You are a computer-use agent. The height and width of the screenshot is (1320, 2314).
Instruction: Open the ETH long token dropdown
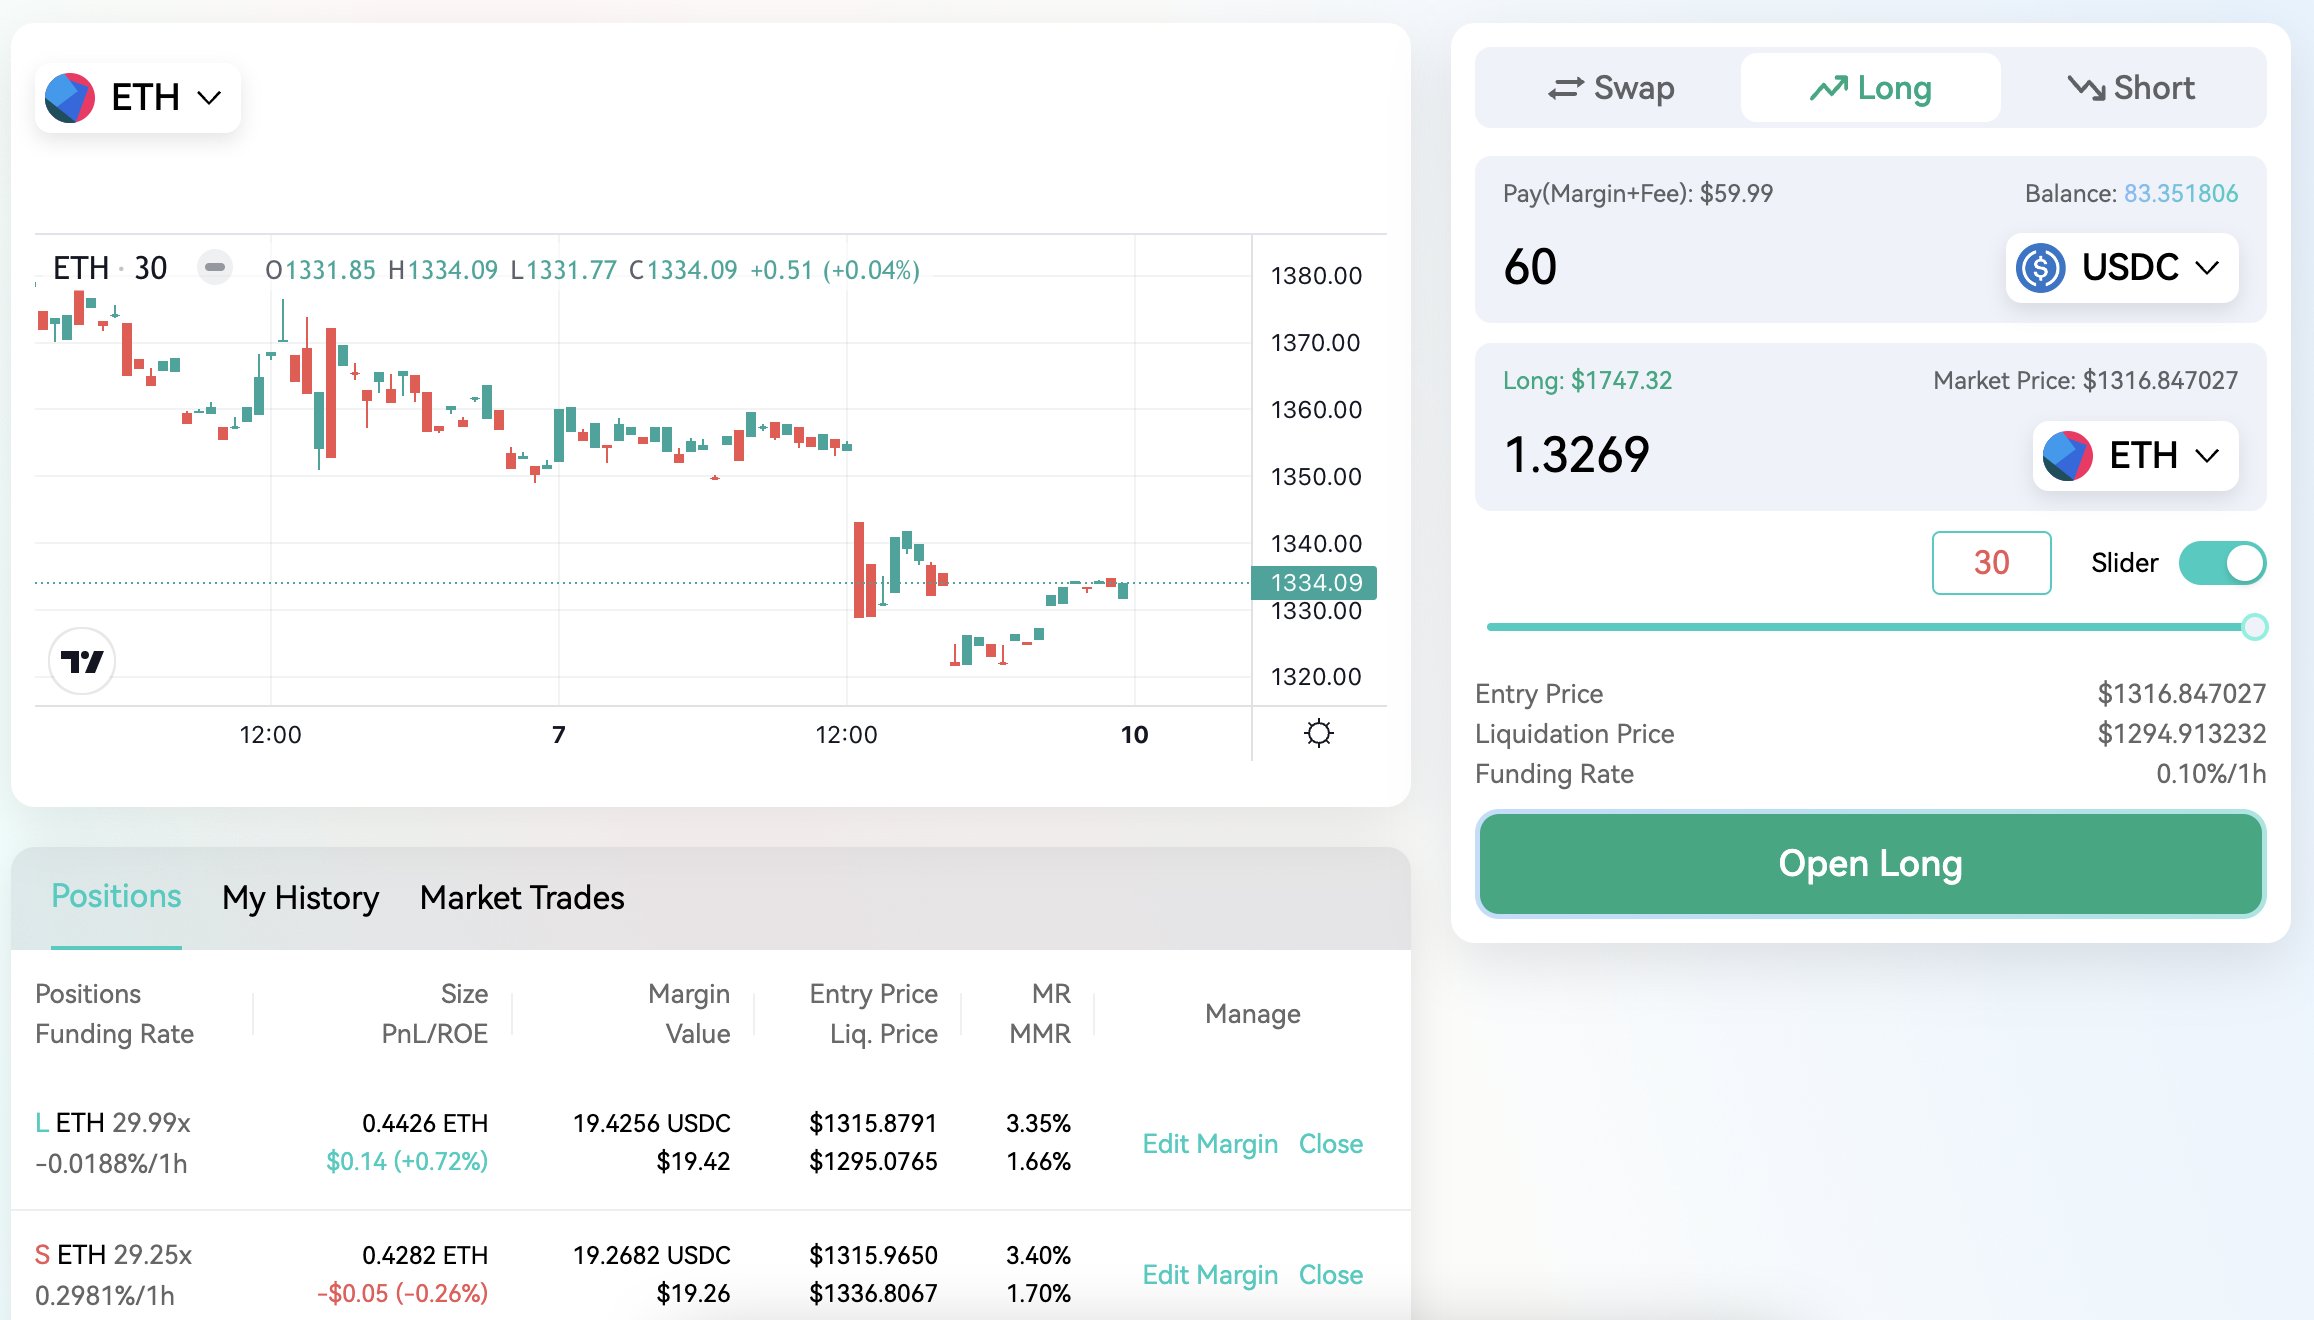(x=2206, y=456)
